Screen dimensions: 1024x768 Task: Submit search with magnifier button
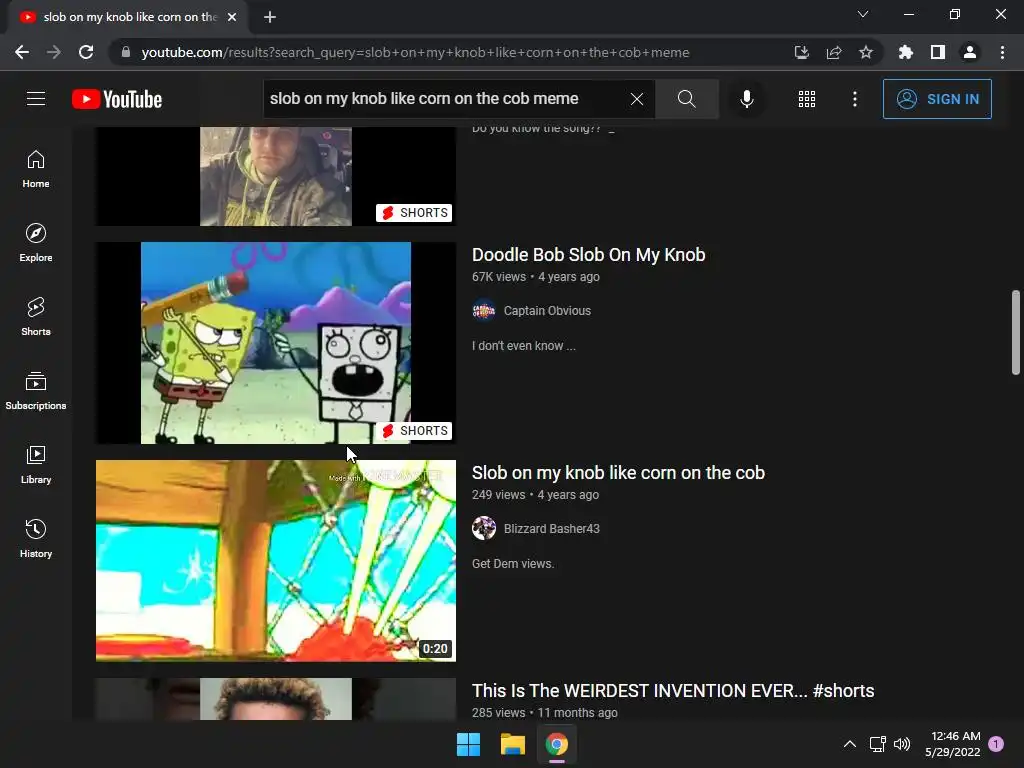[x=686, y=99]
